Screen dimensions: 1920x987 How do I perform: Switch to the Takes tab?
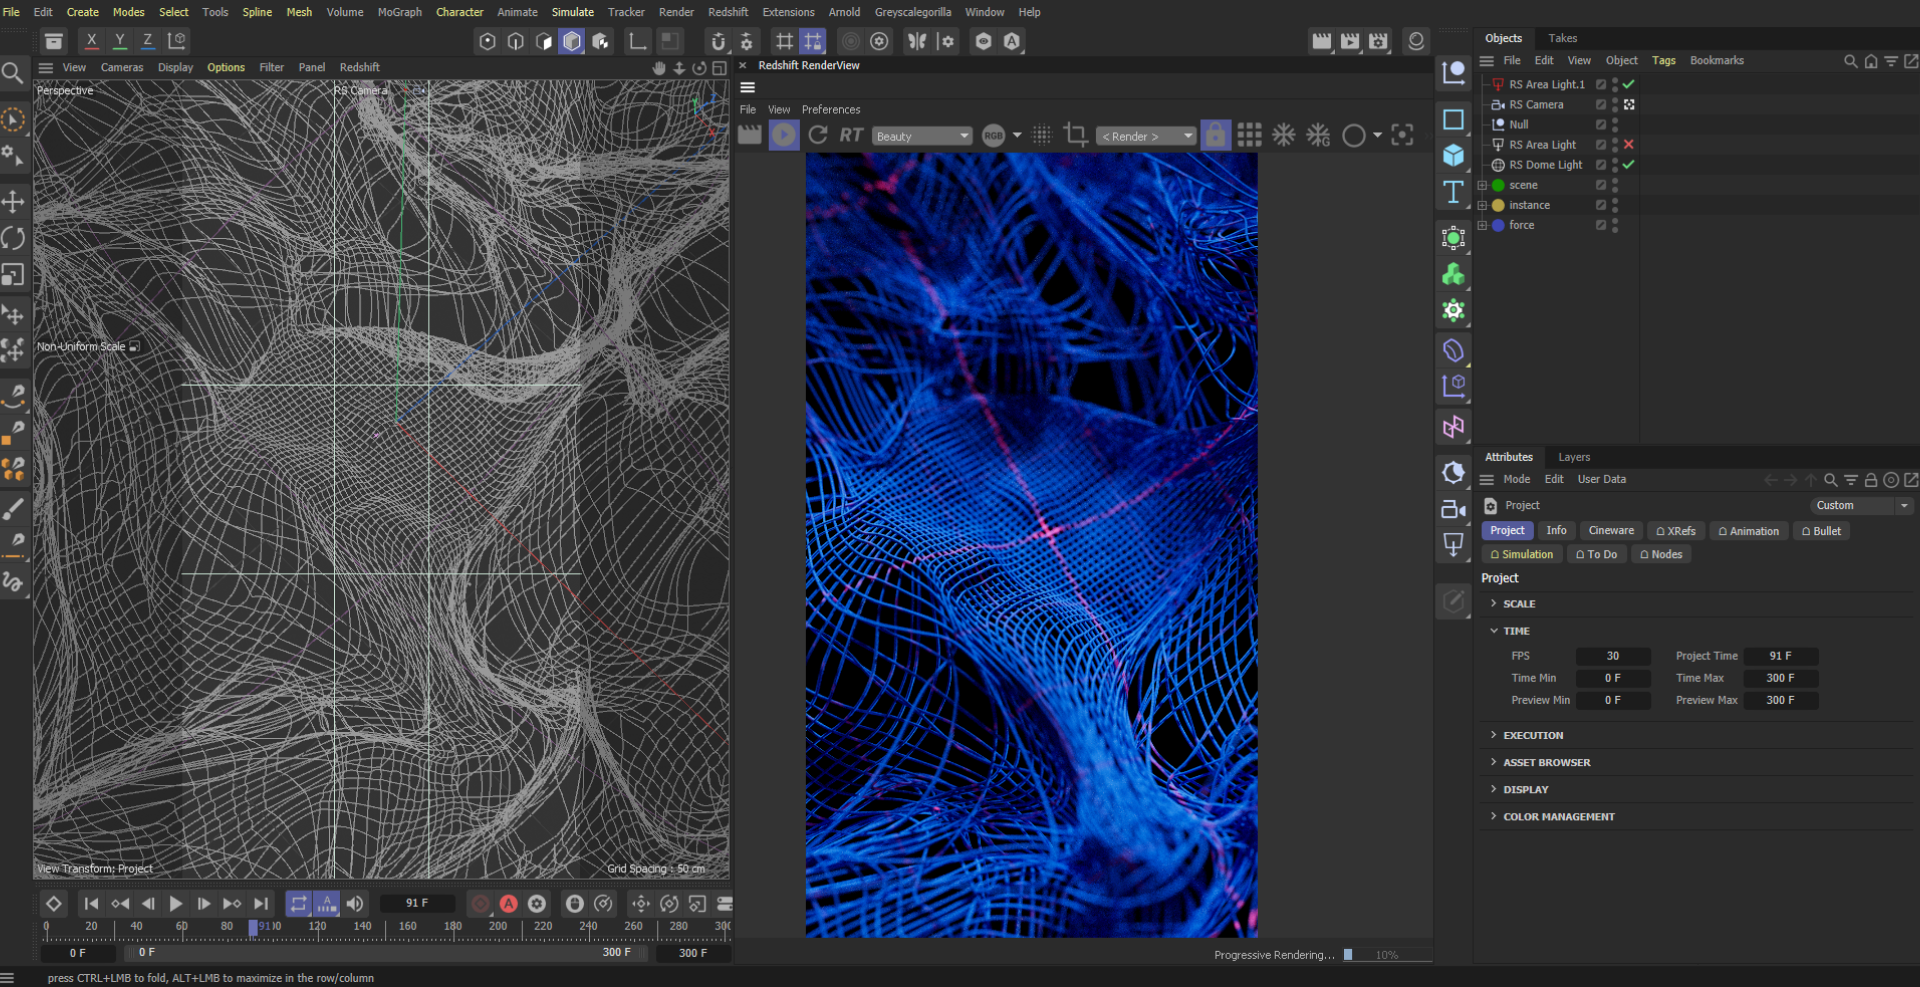[1562, 38]
